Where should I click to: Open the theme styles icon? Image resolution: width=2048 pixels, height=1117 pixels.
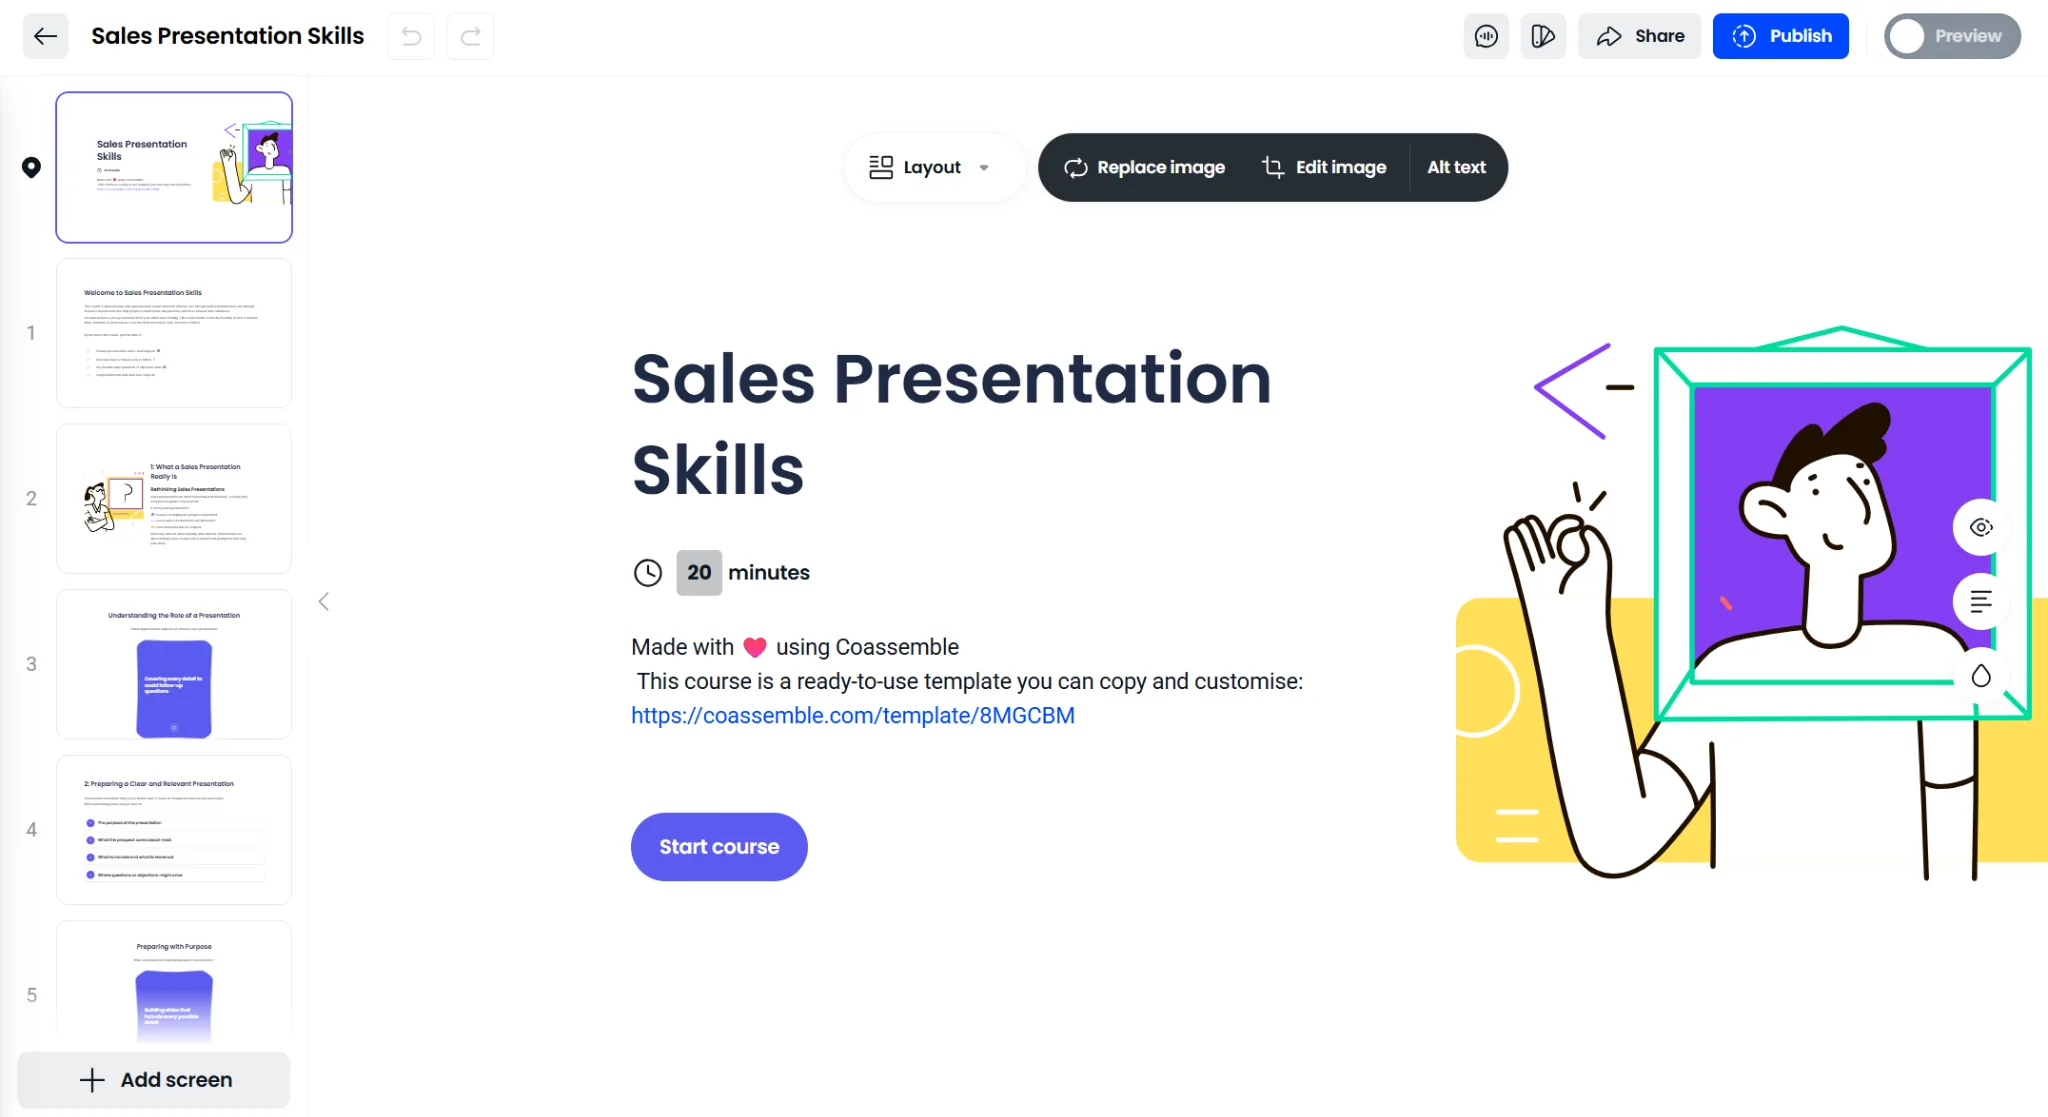point(1543,36)
